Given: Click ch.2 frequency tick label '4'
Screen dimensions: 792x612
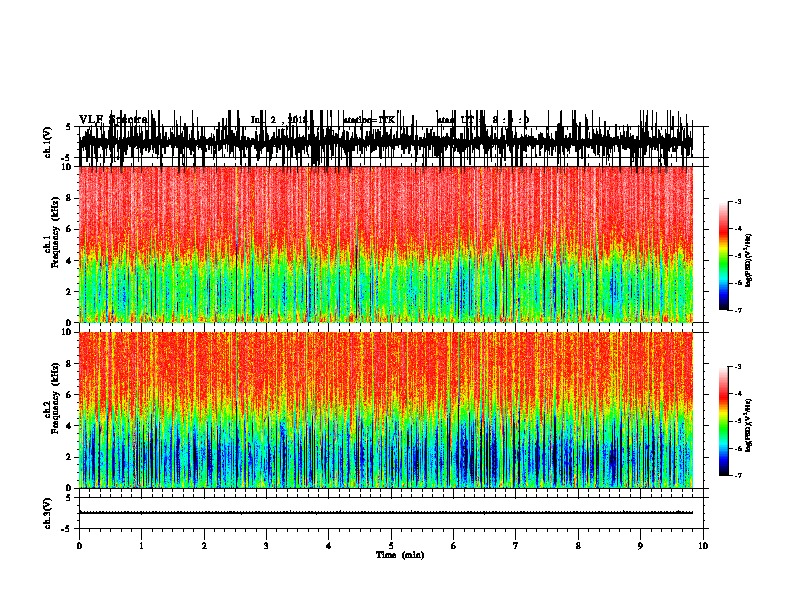Looking at the screenshot, I should point(70,426).
